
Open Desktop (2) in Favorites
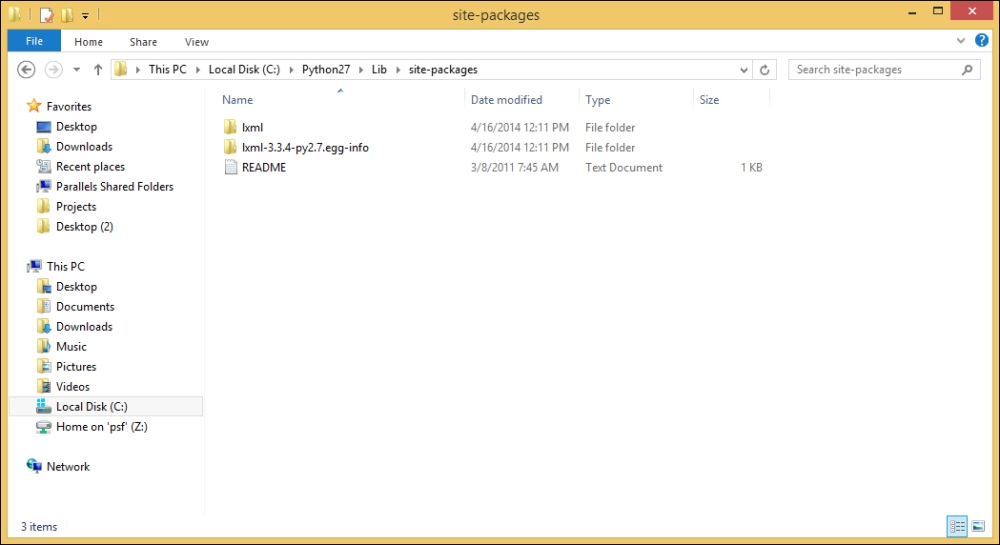pos(84,226)
